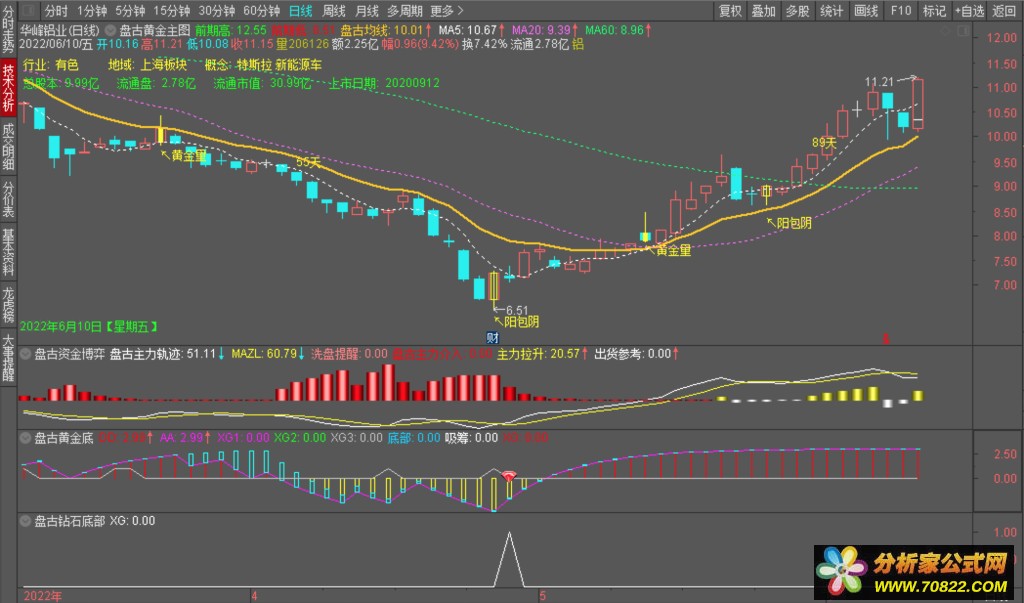This screenshot has width=1024, height=603.
Task: Click the layout panel icon beside 分时
Action: [29, 10]
